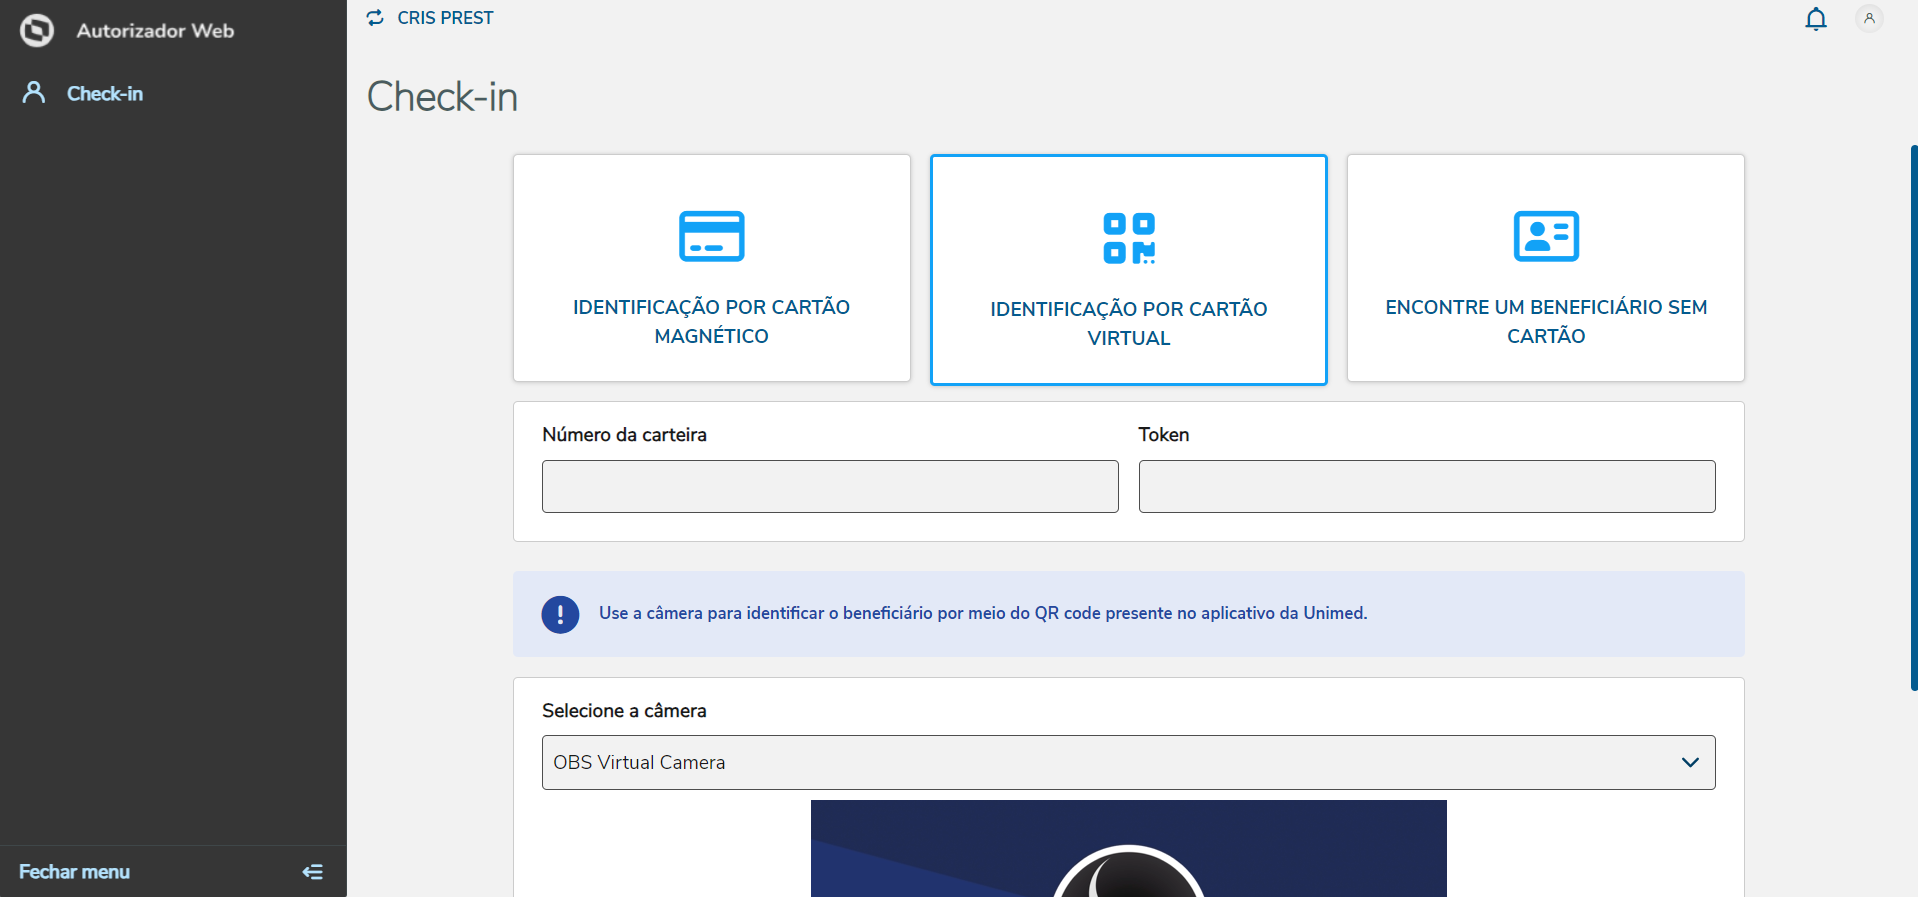
Task: Click the page vertical scrollbar
Action: [x=1914, y=418]
